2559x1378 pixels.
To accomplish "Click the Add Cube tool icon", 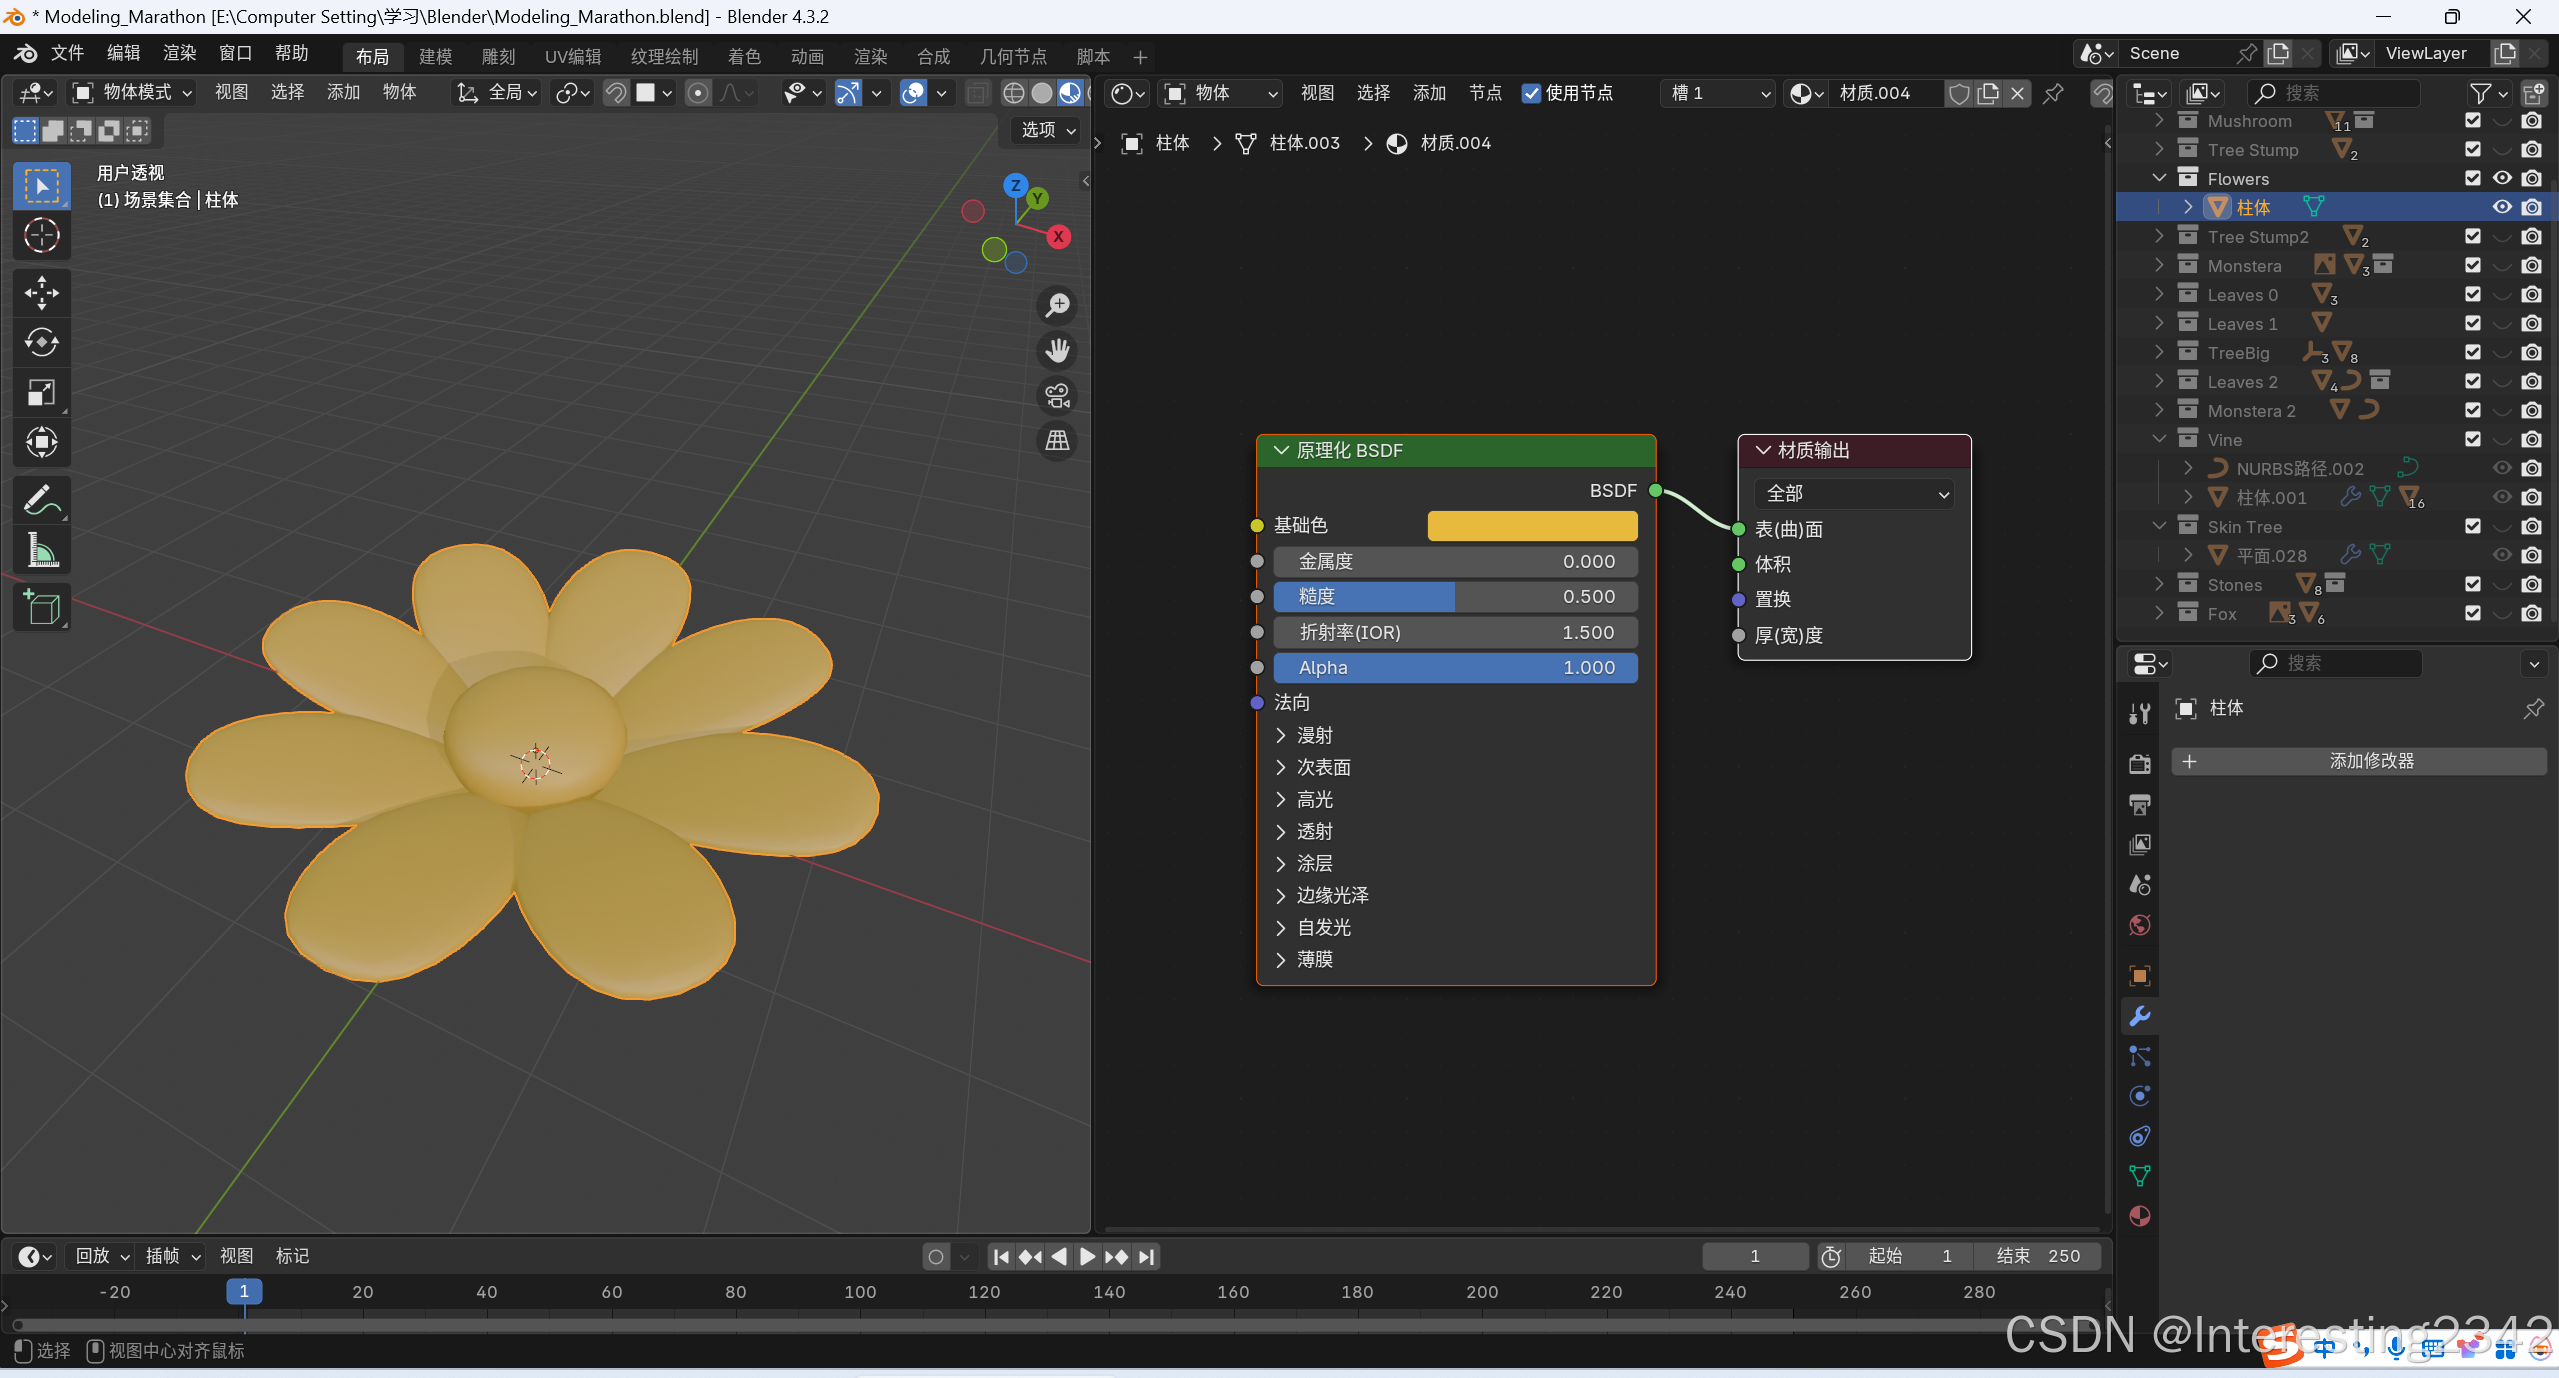I will tap(41, 607).
